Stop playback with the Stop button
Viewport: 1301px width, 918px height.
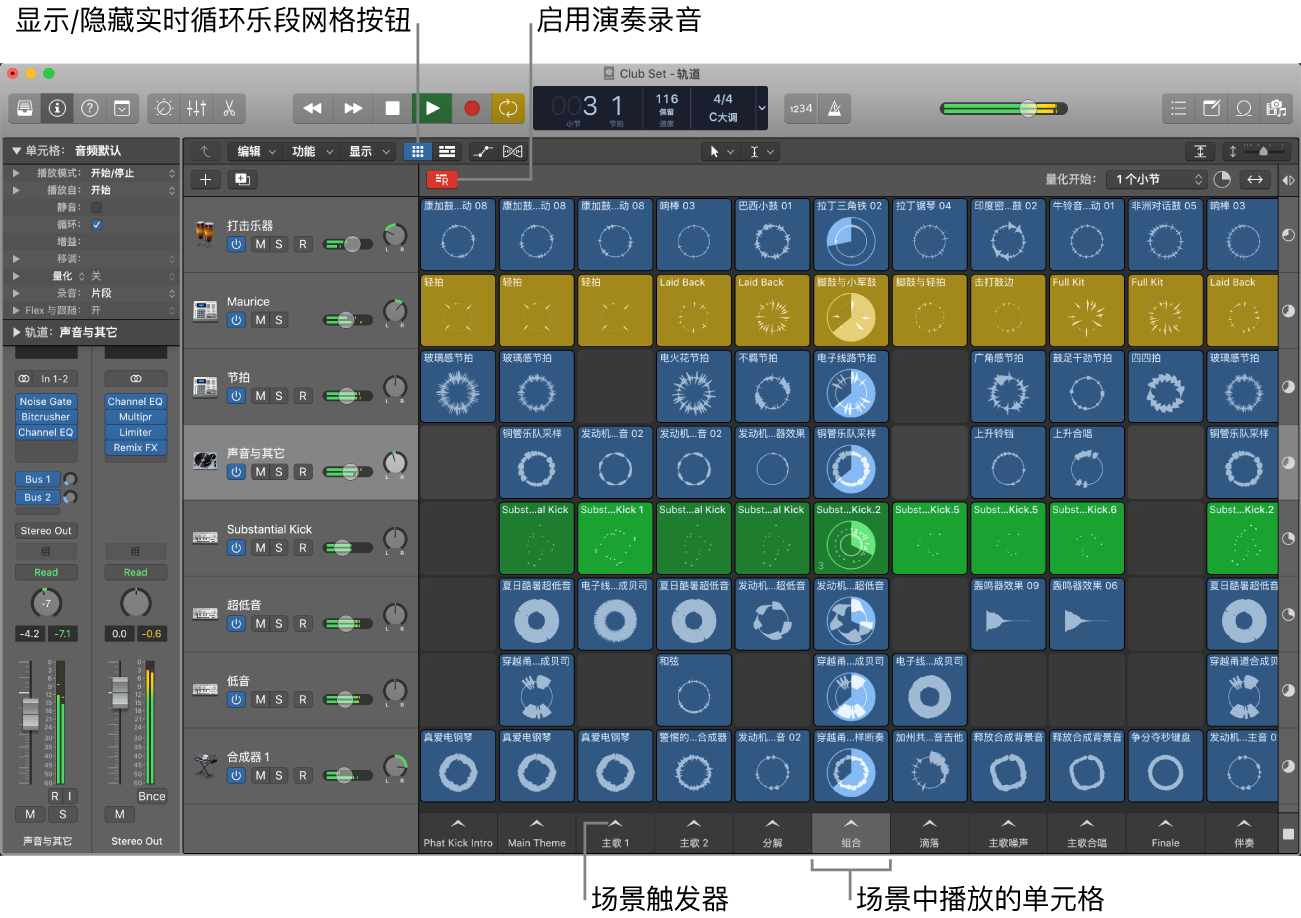393,108
